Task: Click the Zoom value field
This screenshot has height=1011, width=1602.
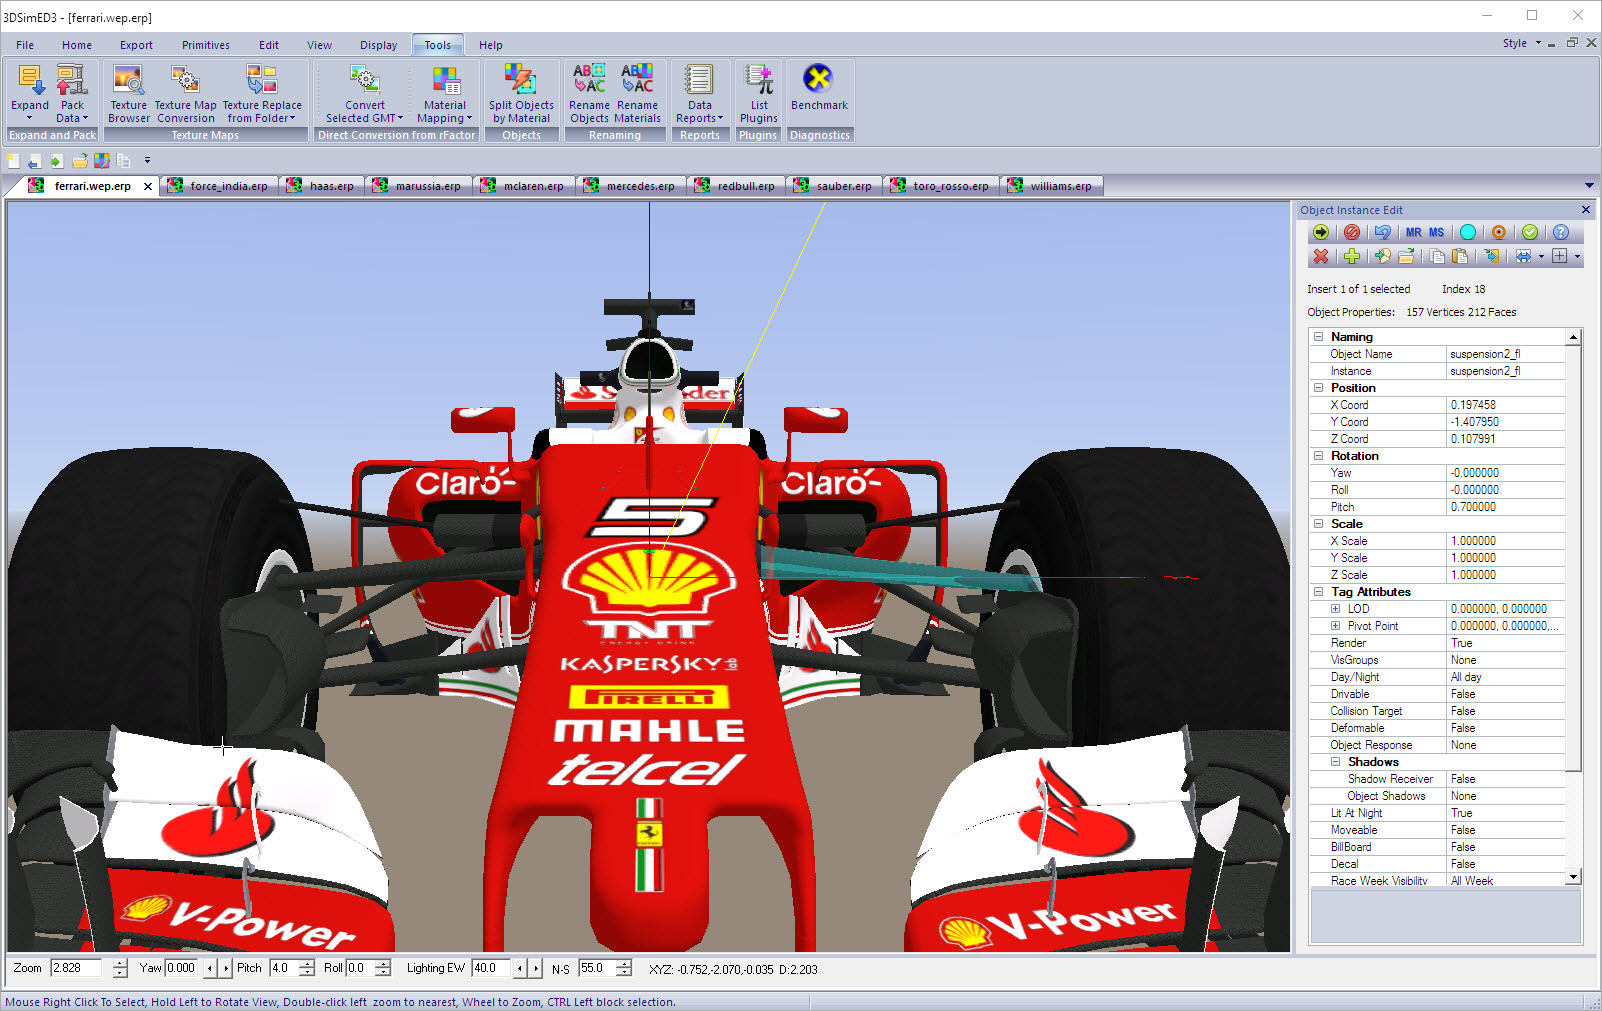Action: coord(76,968)
